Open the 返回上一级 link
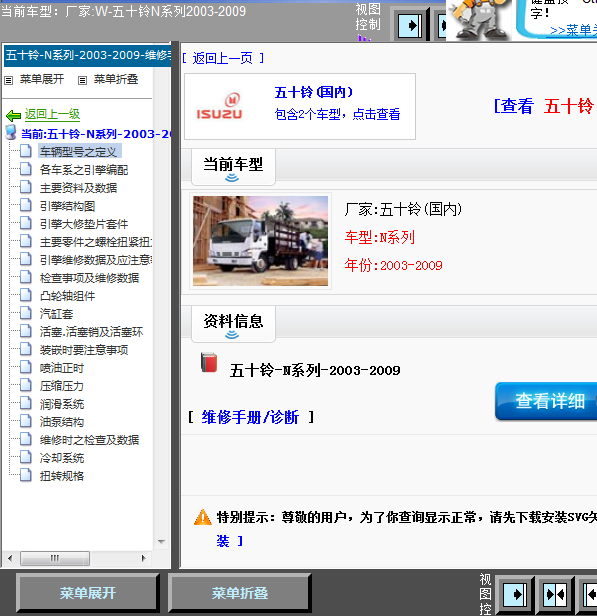The width and height of the screenshot is (597, 616). 52,114
